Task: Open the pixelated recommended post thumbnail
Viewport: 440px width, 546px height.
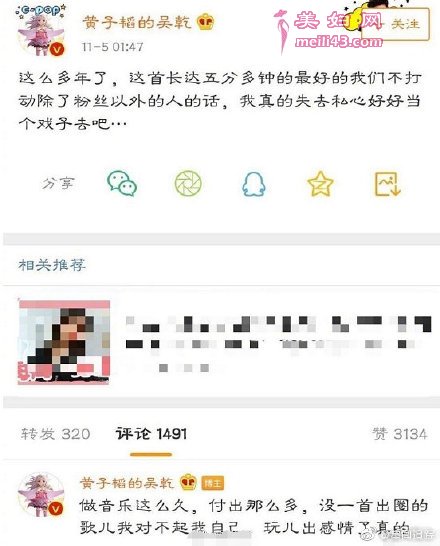Action: pyautogui.click(x=64, y=342)
